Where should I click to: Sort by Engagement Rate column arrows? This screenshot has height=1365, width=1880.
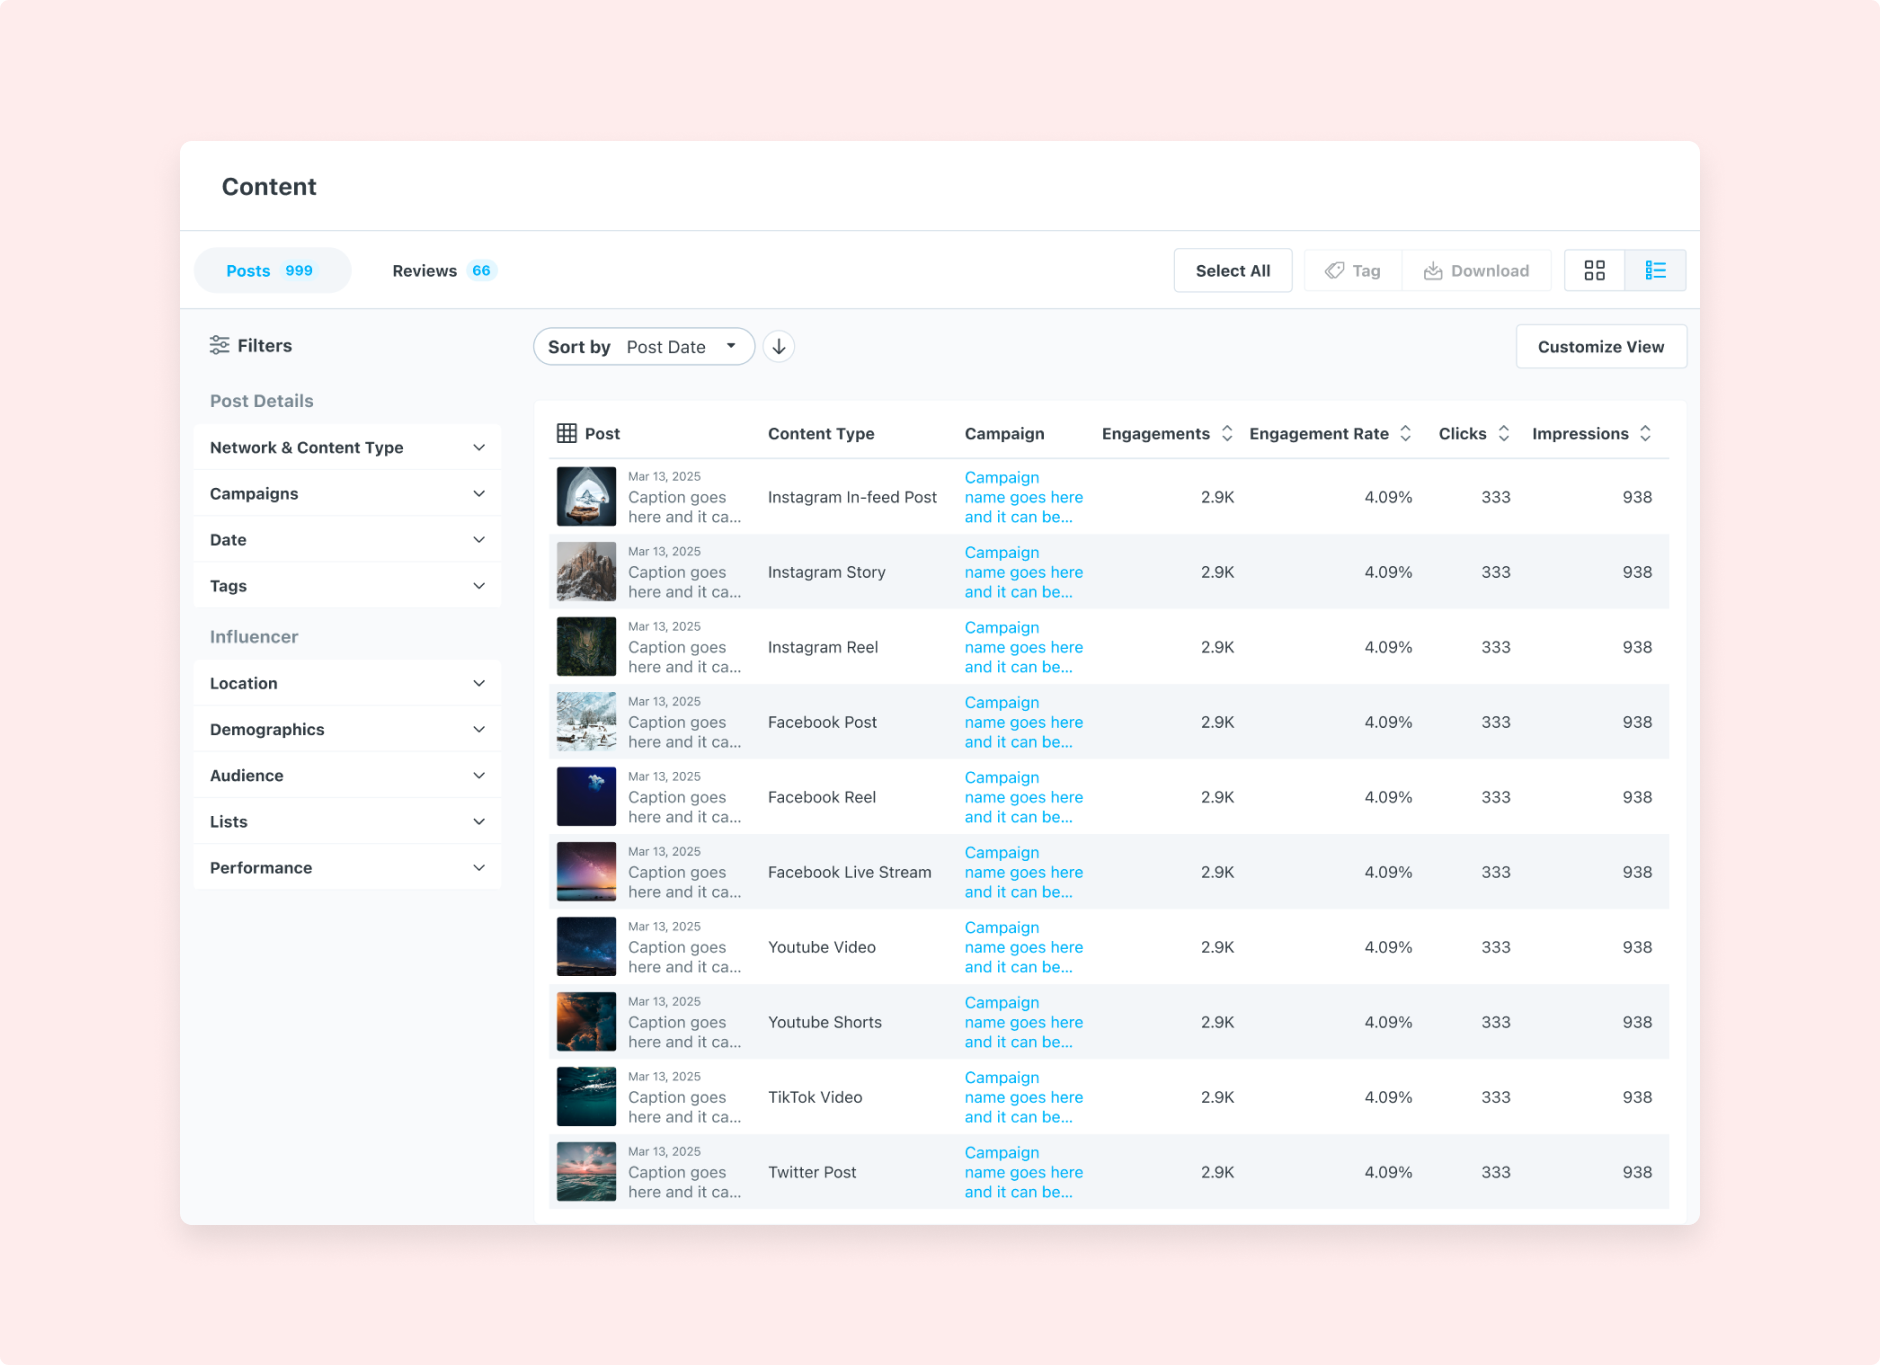1405,433
